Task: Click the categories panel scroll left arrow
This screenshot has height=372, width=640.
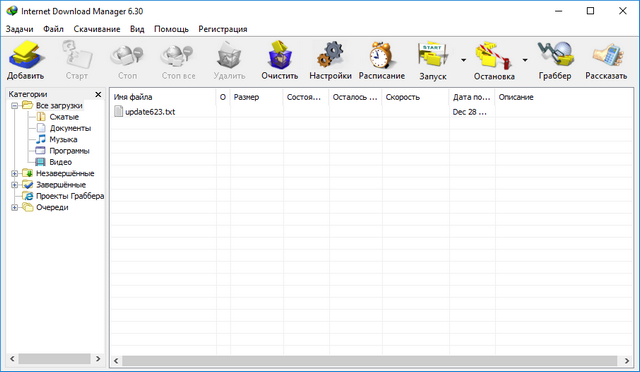Action: pos(12,359)
